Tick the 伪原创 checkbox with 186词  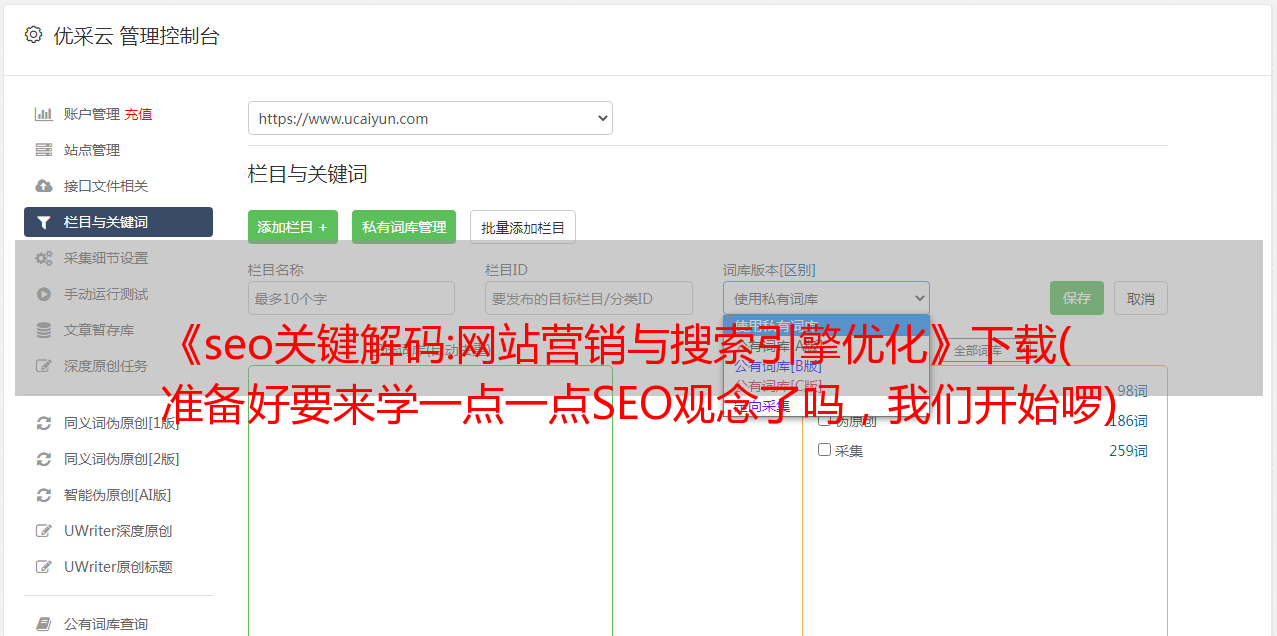click(x=825, y=420)
